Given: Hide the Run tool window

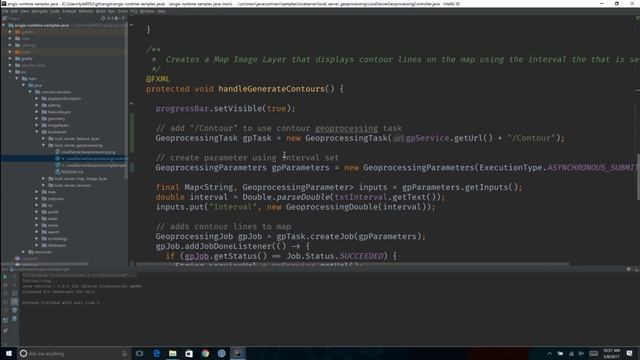Looking at the screenshot, I should pos(636,269).
